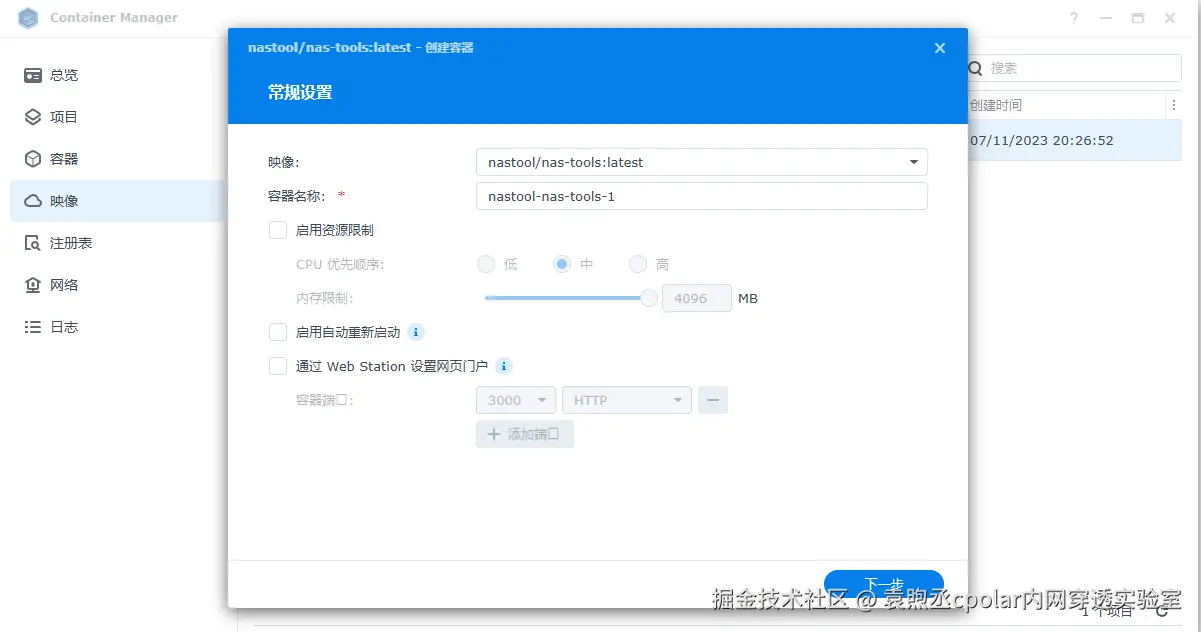Minimize the Container Manager window

1106,18
